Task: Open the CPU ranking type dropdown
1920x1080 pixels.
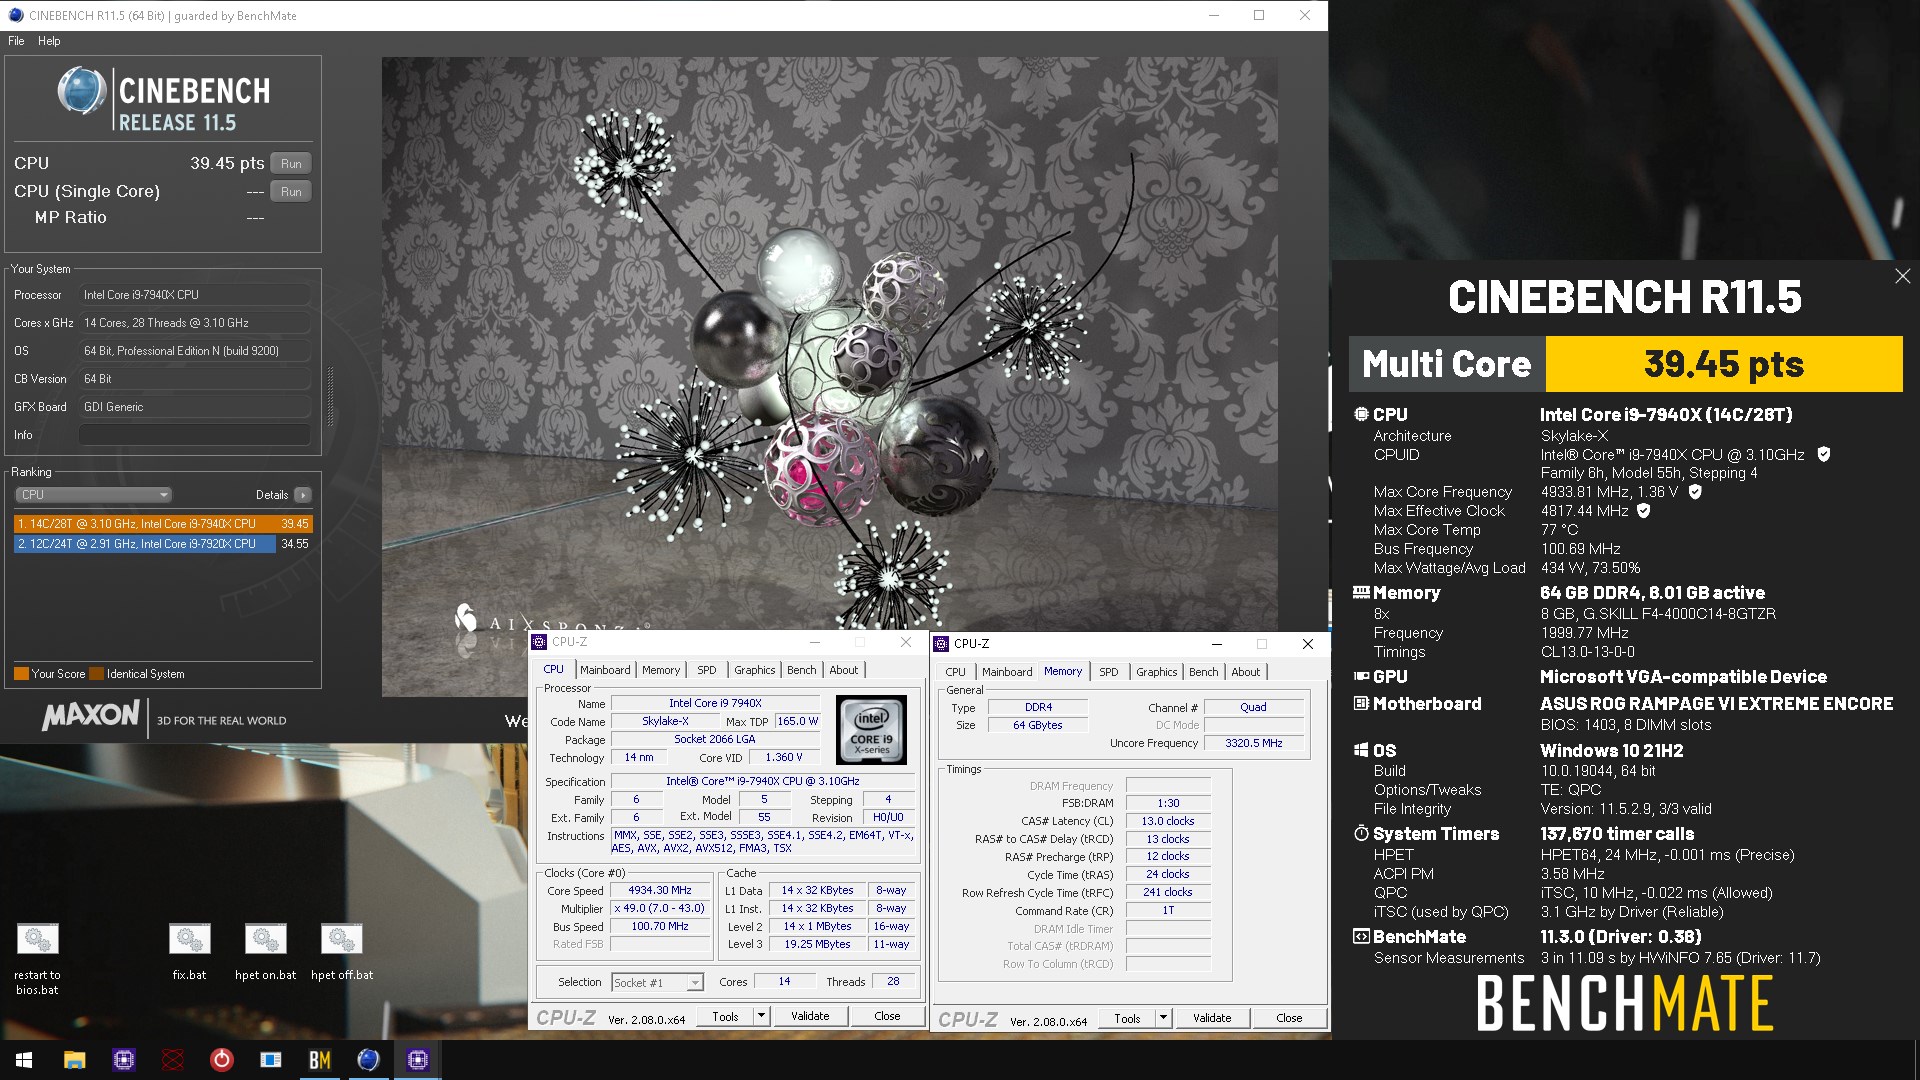Action: click(x=94, y=495)
